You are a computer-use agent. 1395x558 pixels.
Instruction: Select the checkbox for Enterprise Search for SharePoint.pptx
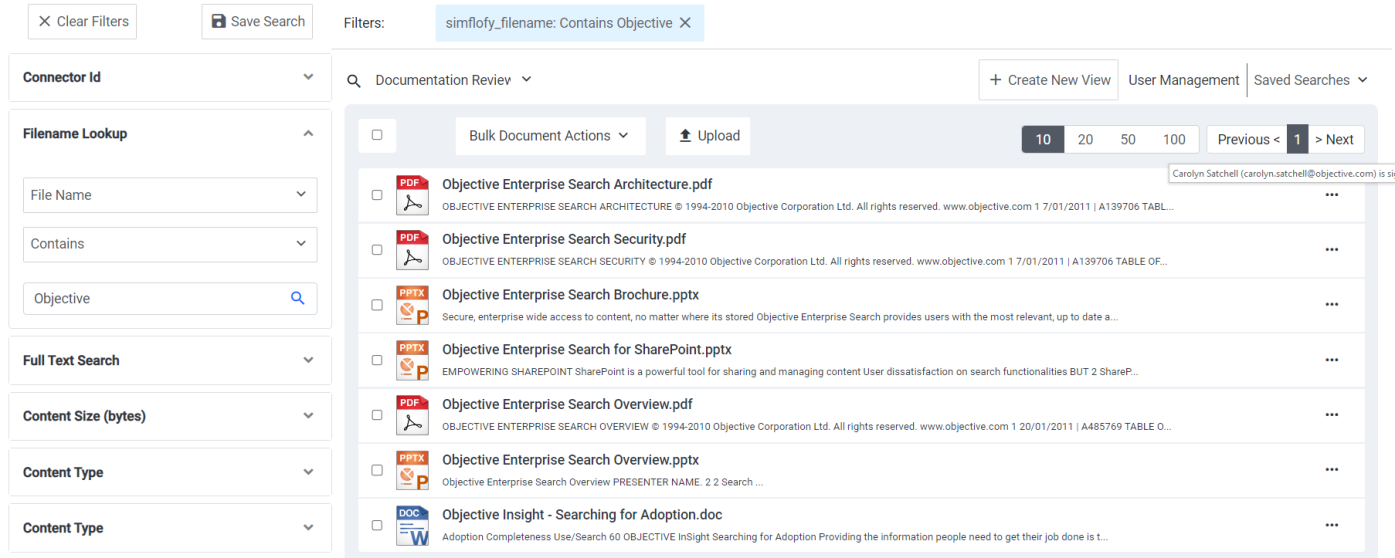pyautogui.click(x=377, y=360)
